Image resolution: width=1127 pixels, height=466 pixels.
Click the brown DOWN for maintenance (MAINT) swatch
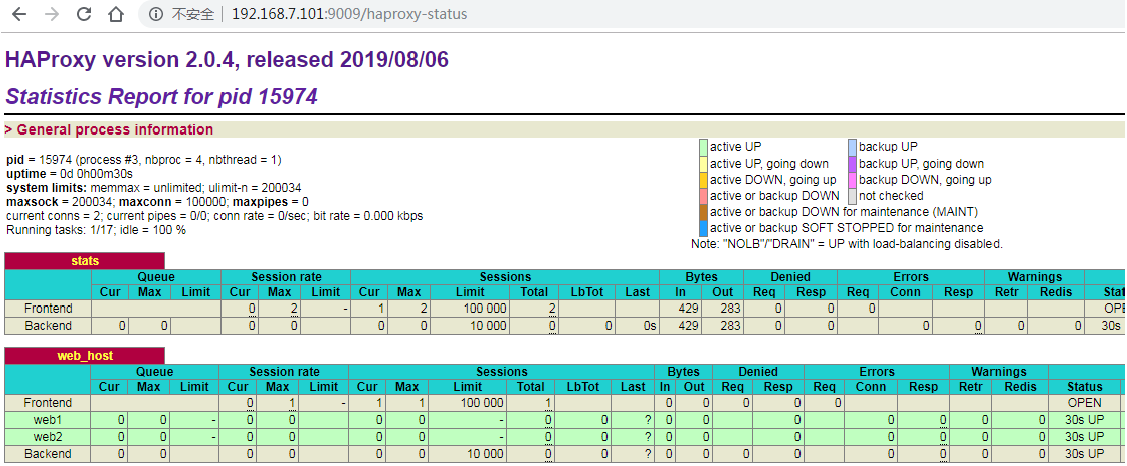coord(704,211)
